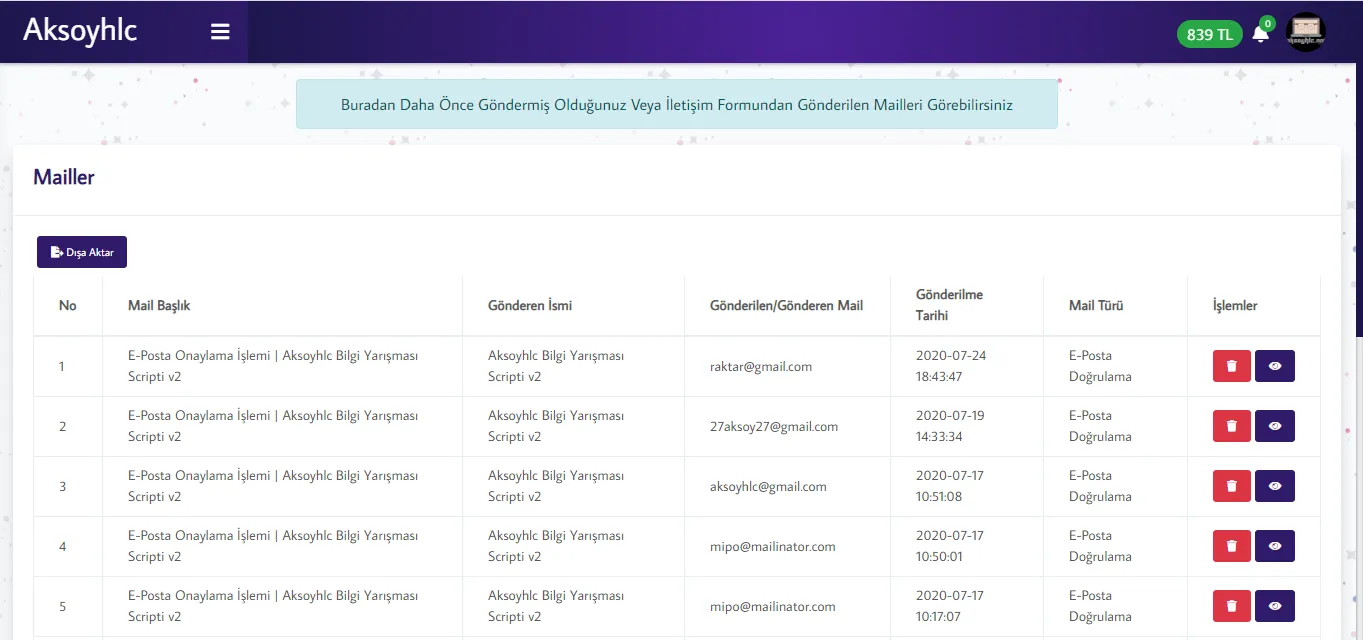Delete the mail to raktar@gmail.com

1231,366
